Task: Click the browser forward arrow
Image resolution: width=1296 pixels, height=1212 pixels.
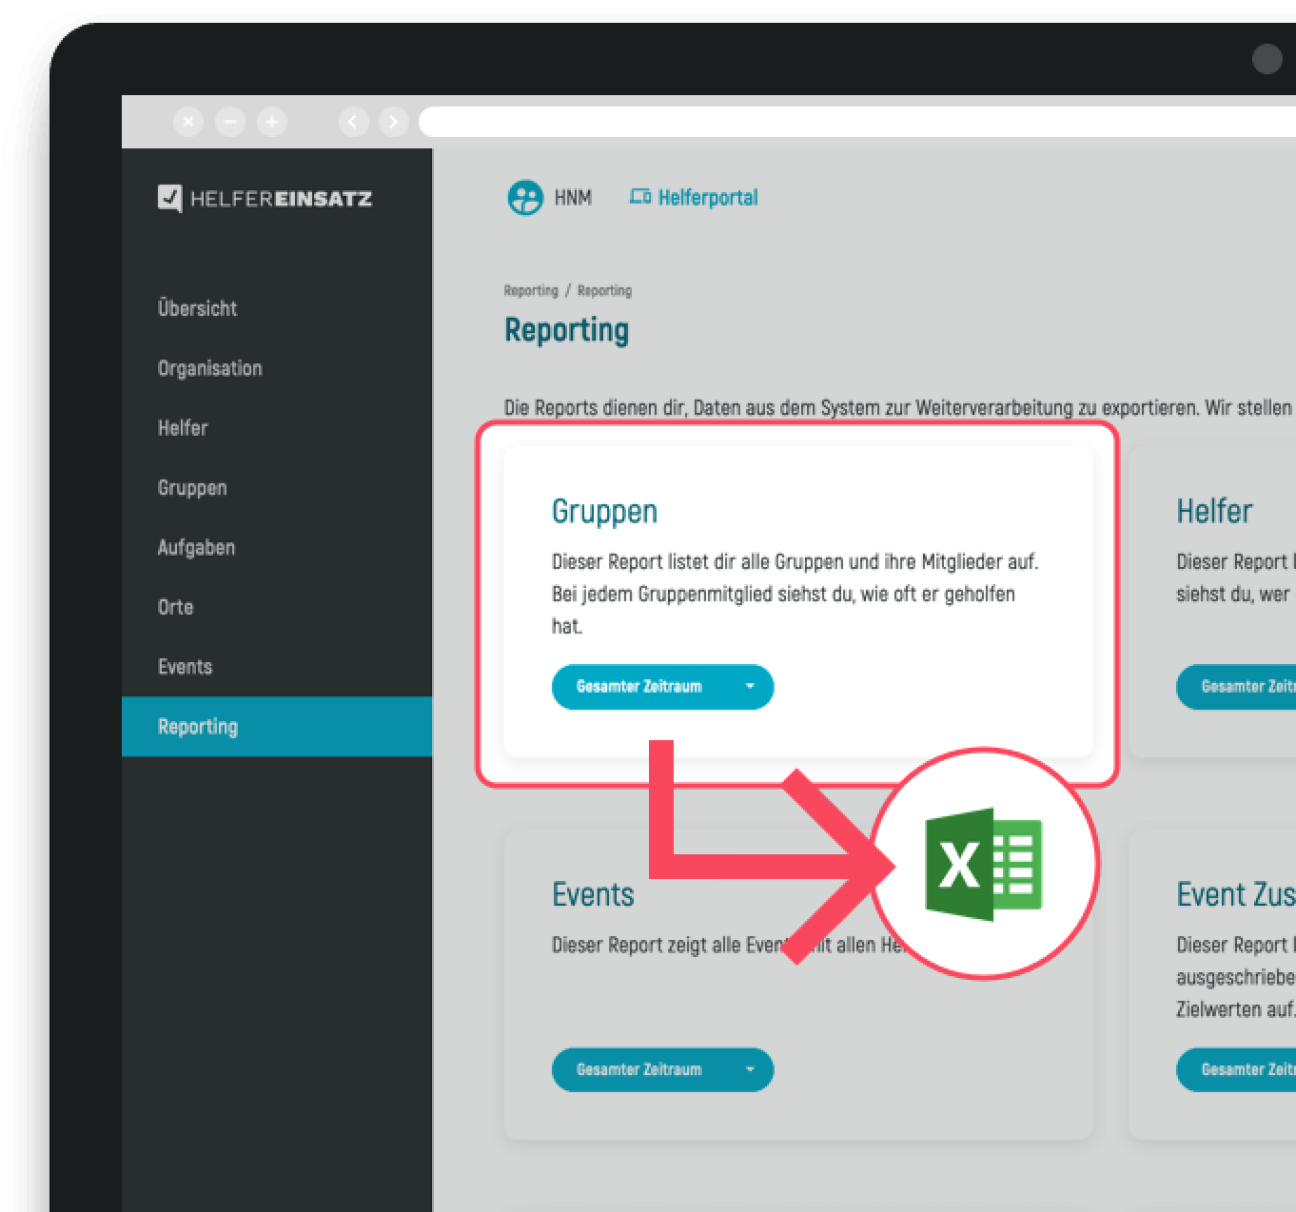Action: pyautogui.click(x=393, y=121)
